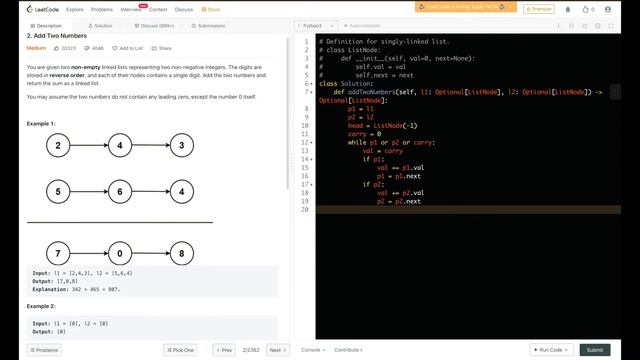This screenshot has height=360, width=640.
Task: Open Interview in top navigation
Action: (131, 9)
